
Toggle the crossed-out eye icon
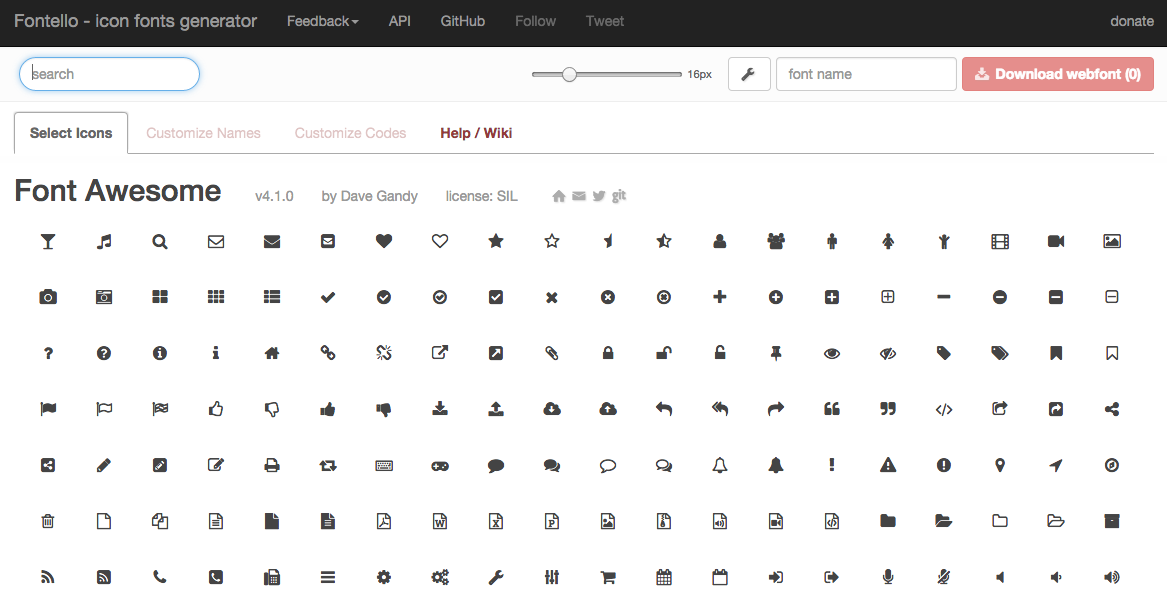pyautogui.click(x=888, y=352)
